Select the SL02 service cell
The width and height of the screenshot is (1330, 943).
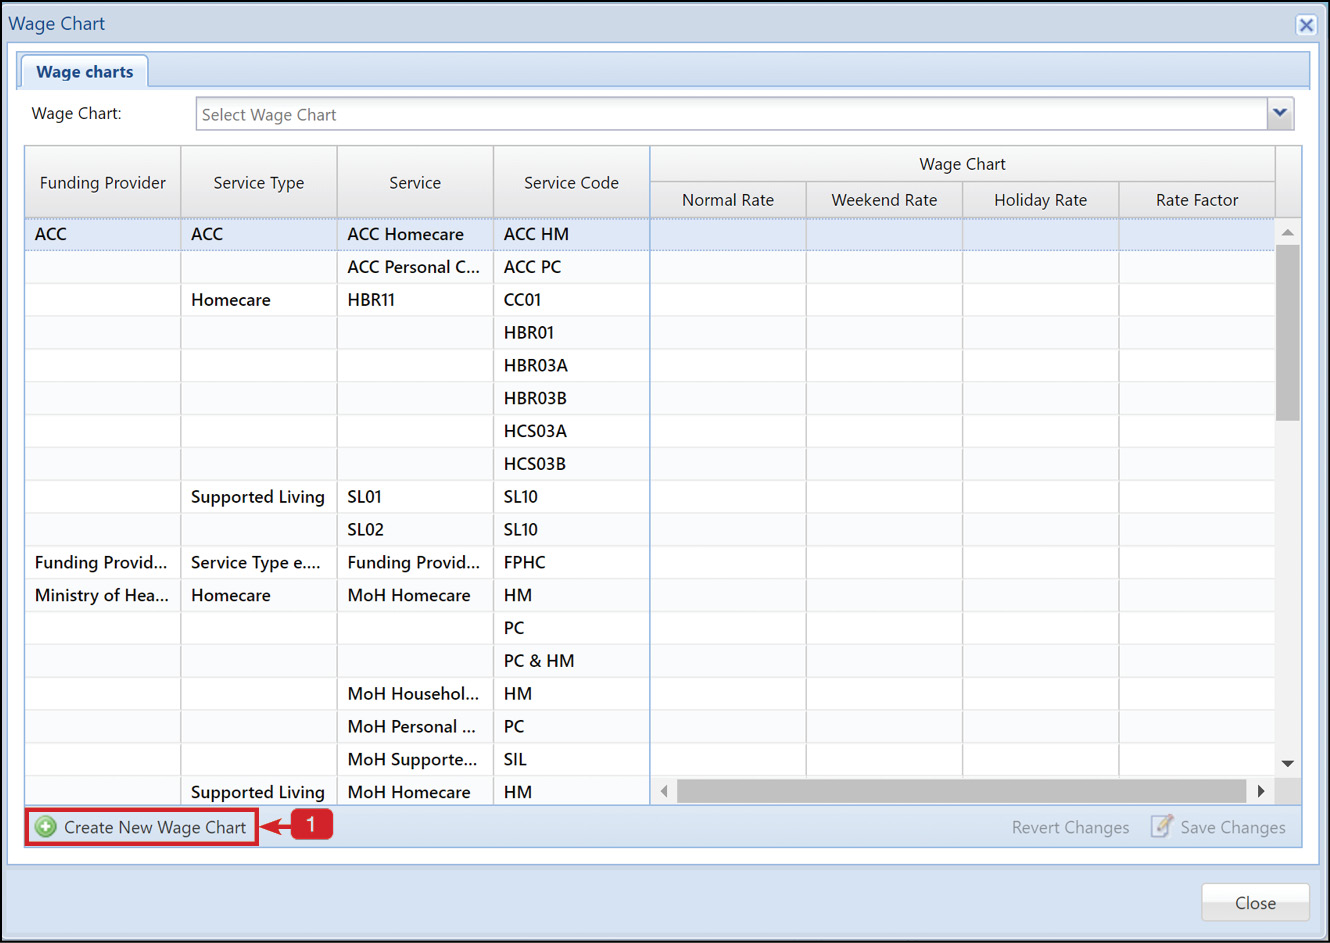pos(415,530)
